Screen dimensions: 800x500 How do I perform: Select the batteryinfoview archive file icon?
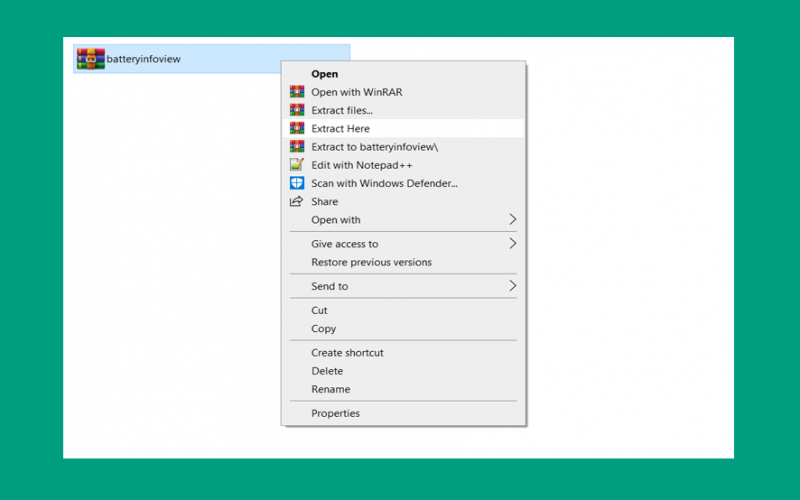[x=91, y=59]
